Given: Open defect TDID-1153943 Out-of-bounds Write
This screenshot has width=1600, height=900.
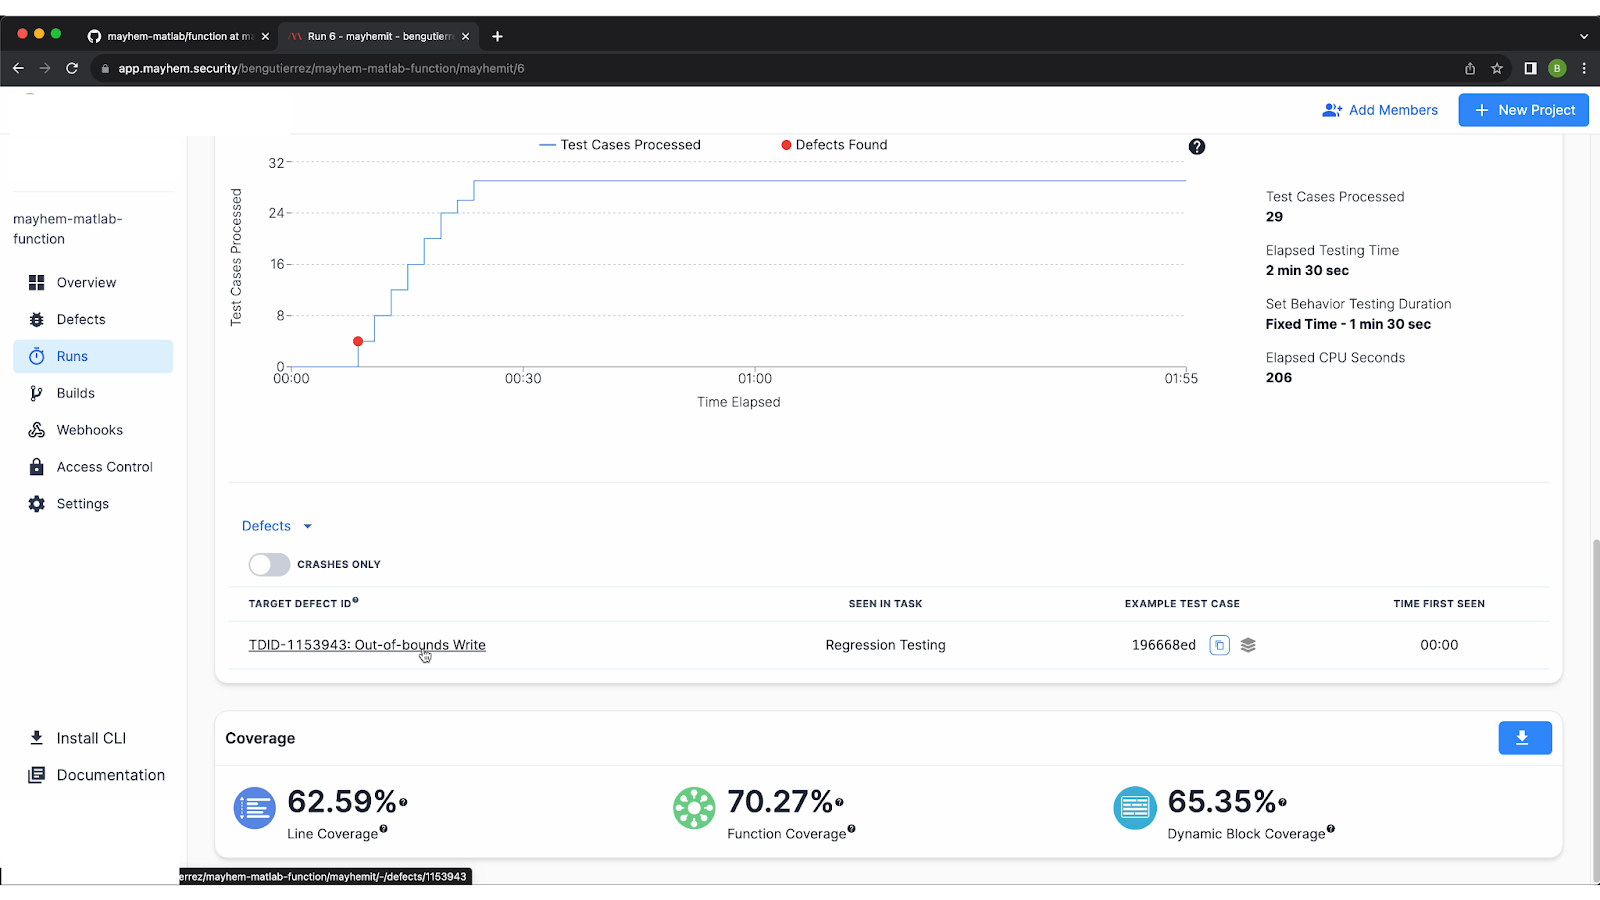Looking at the screenshot, I should pos(367,645).
